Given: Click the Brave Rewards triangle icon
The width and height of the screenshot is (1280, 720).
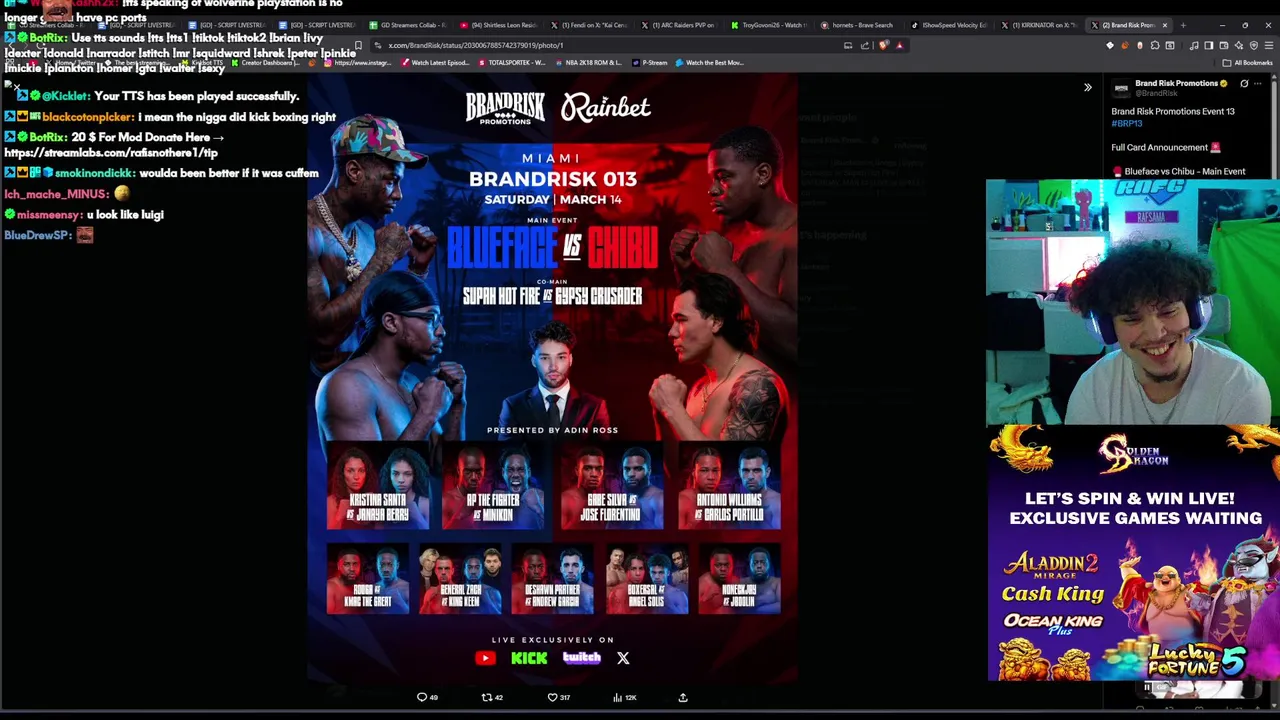Looking at the screenshot, I should 899,45.
